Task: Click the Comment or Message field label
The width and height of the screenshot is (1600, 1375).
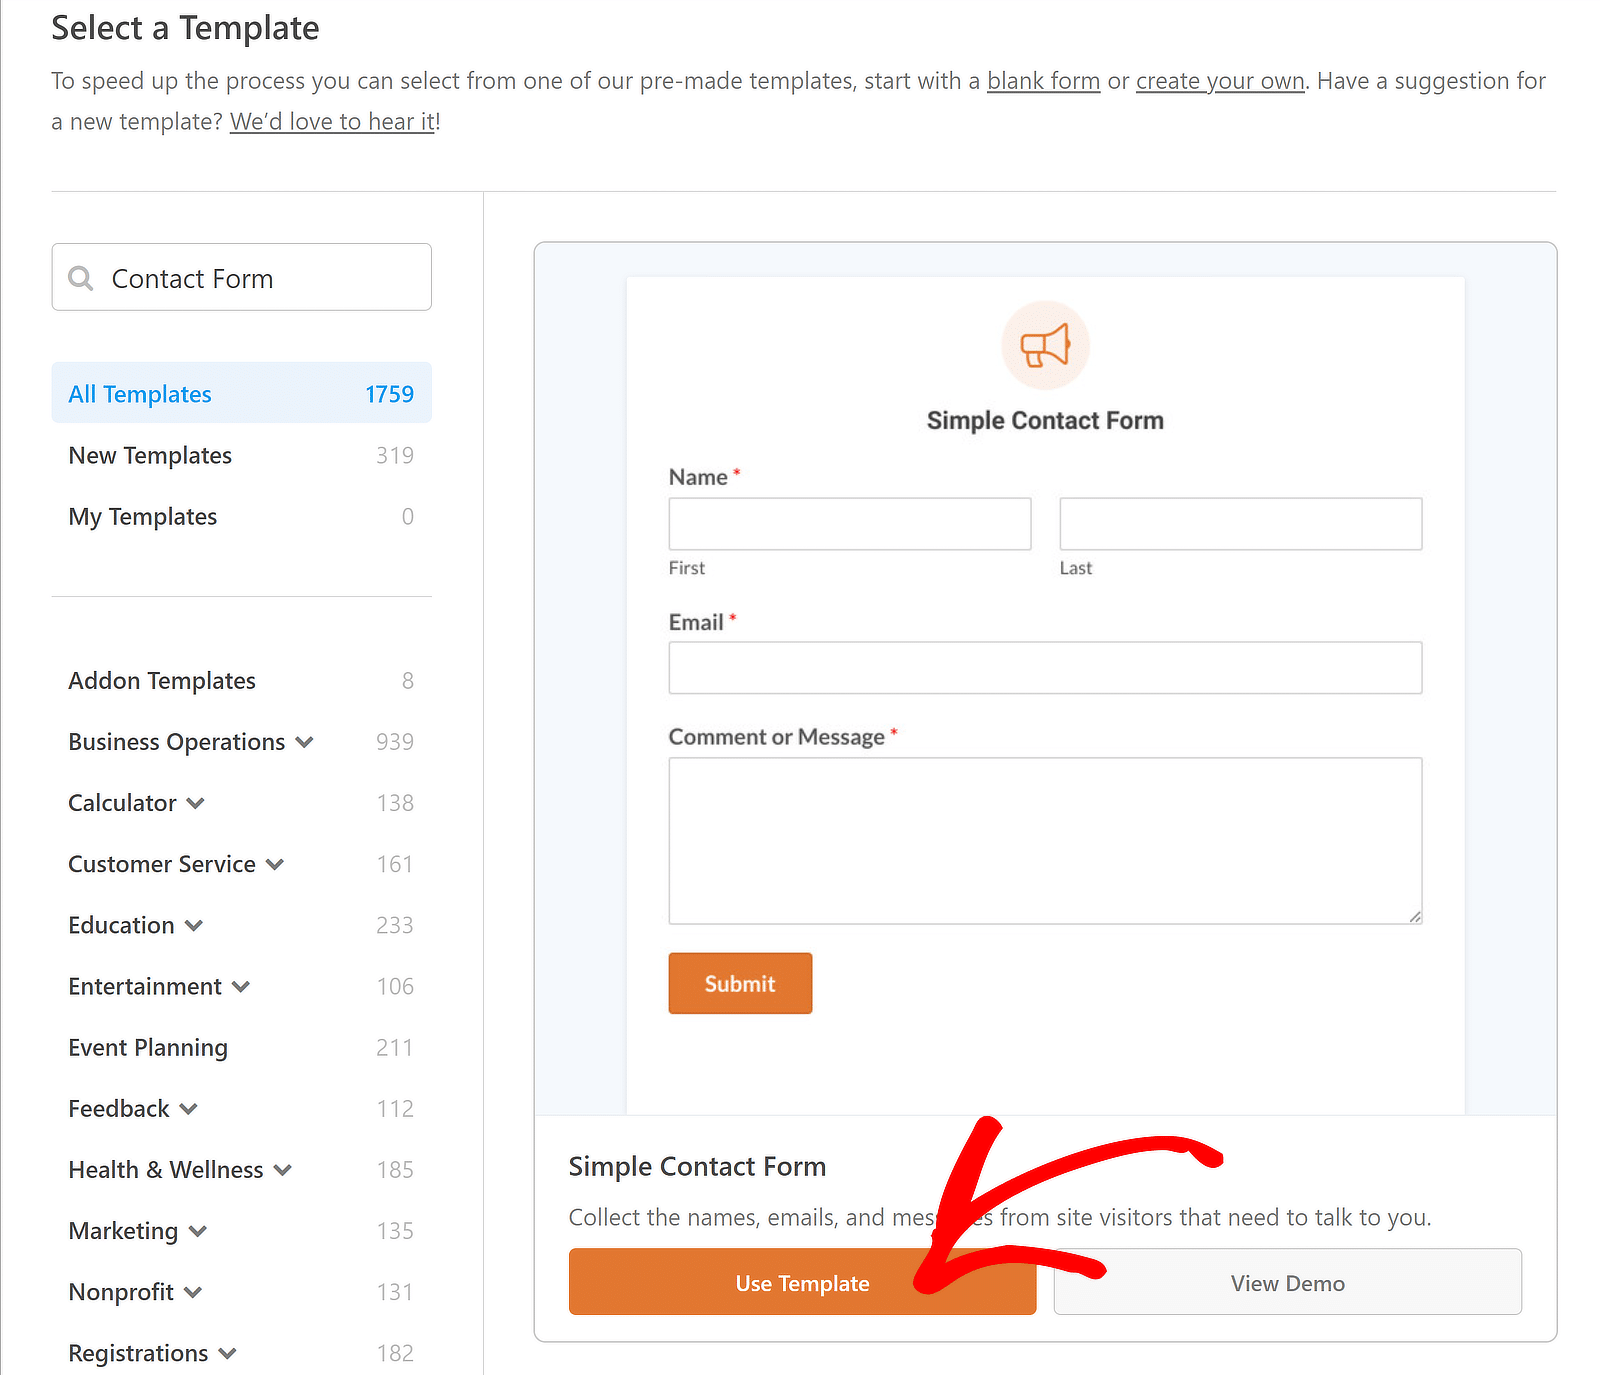Action: 777,737
